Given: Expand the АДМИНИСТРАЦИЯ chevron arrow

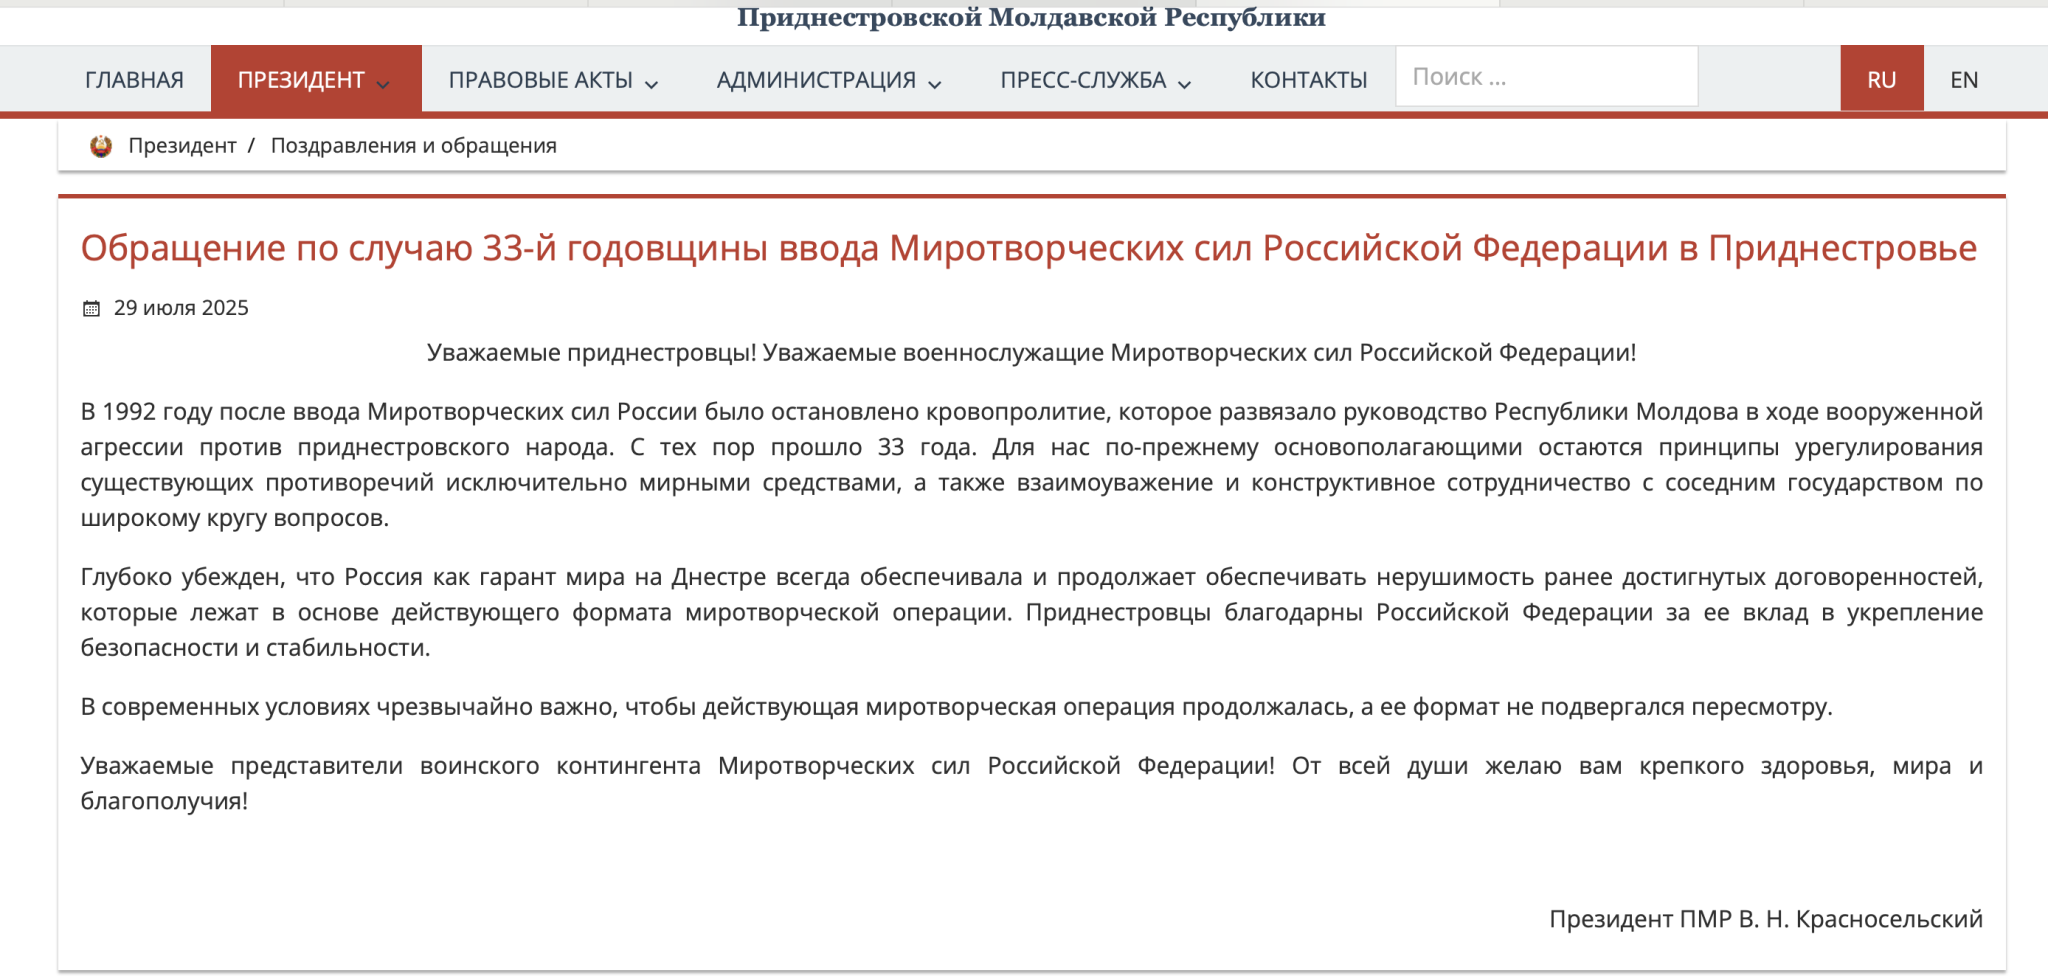Looking at the screenshot, I should pos(935,84).
